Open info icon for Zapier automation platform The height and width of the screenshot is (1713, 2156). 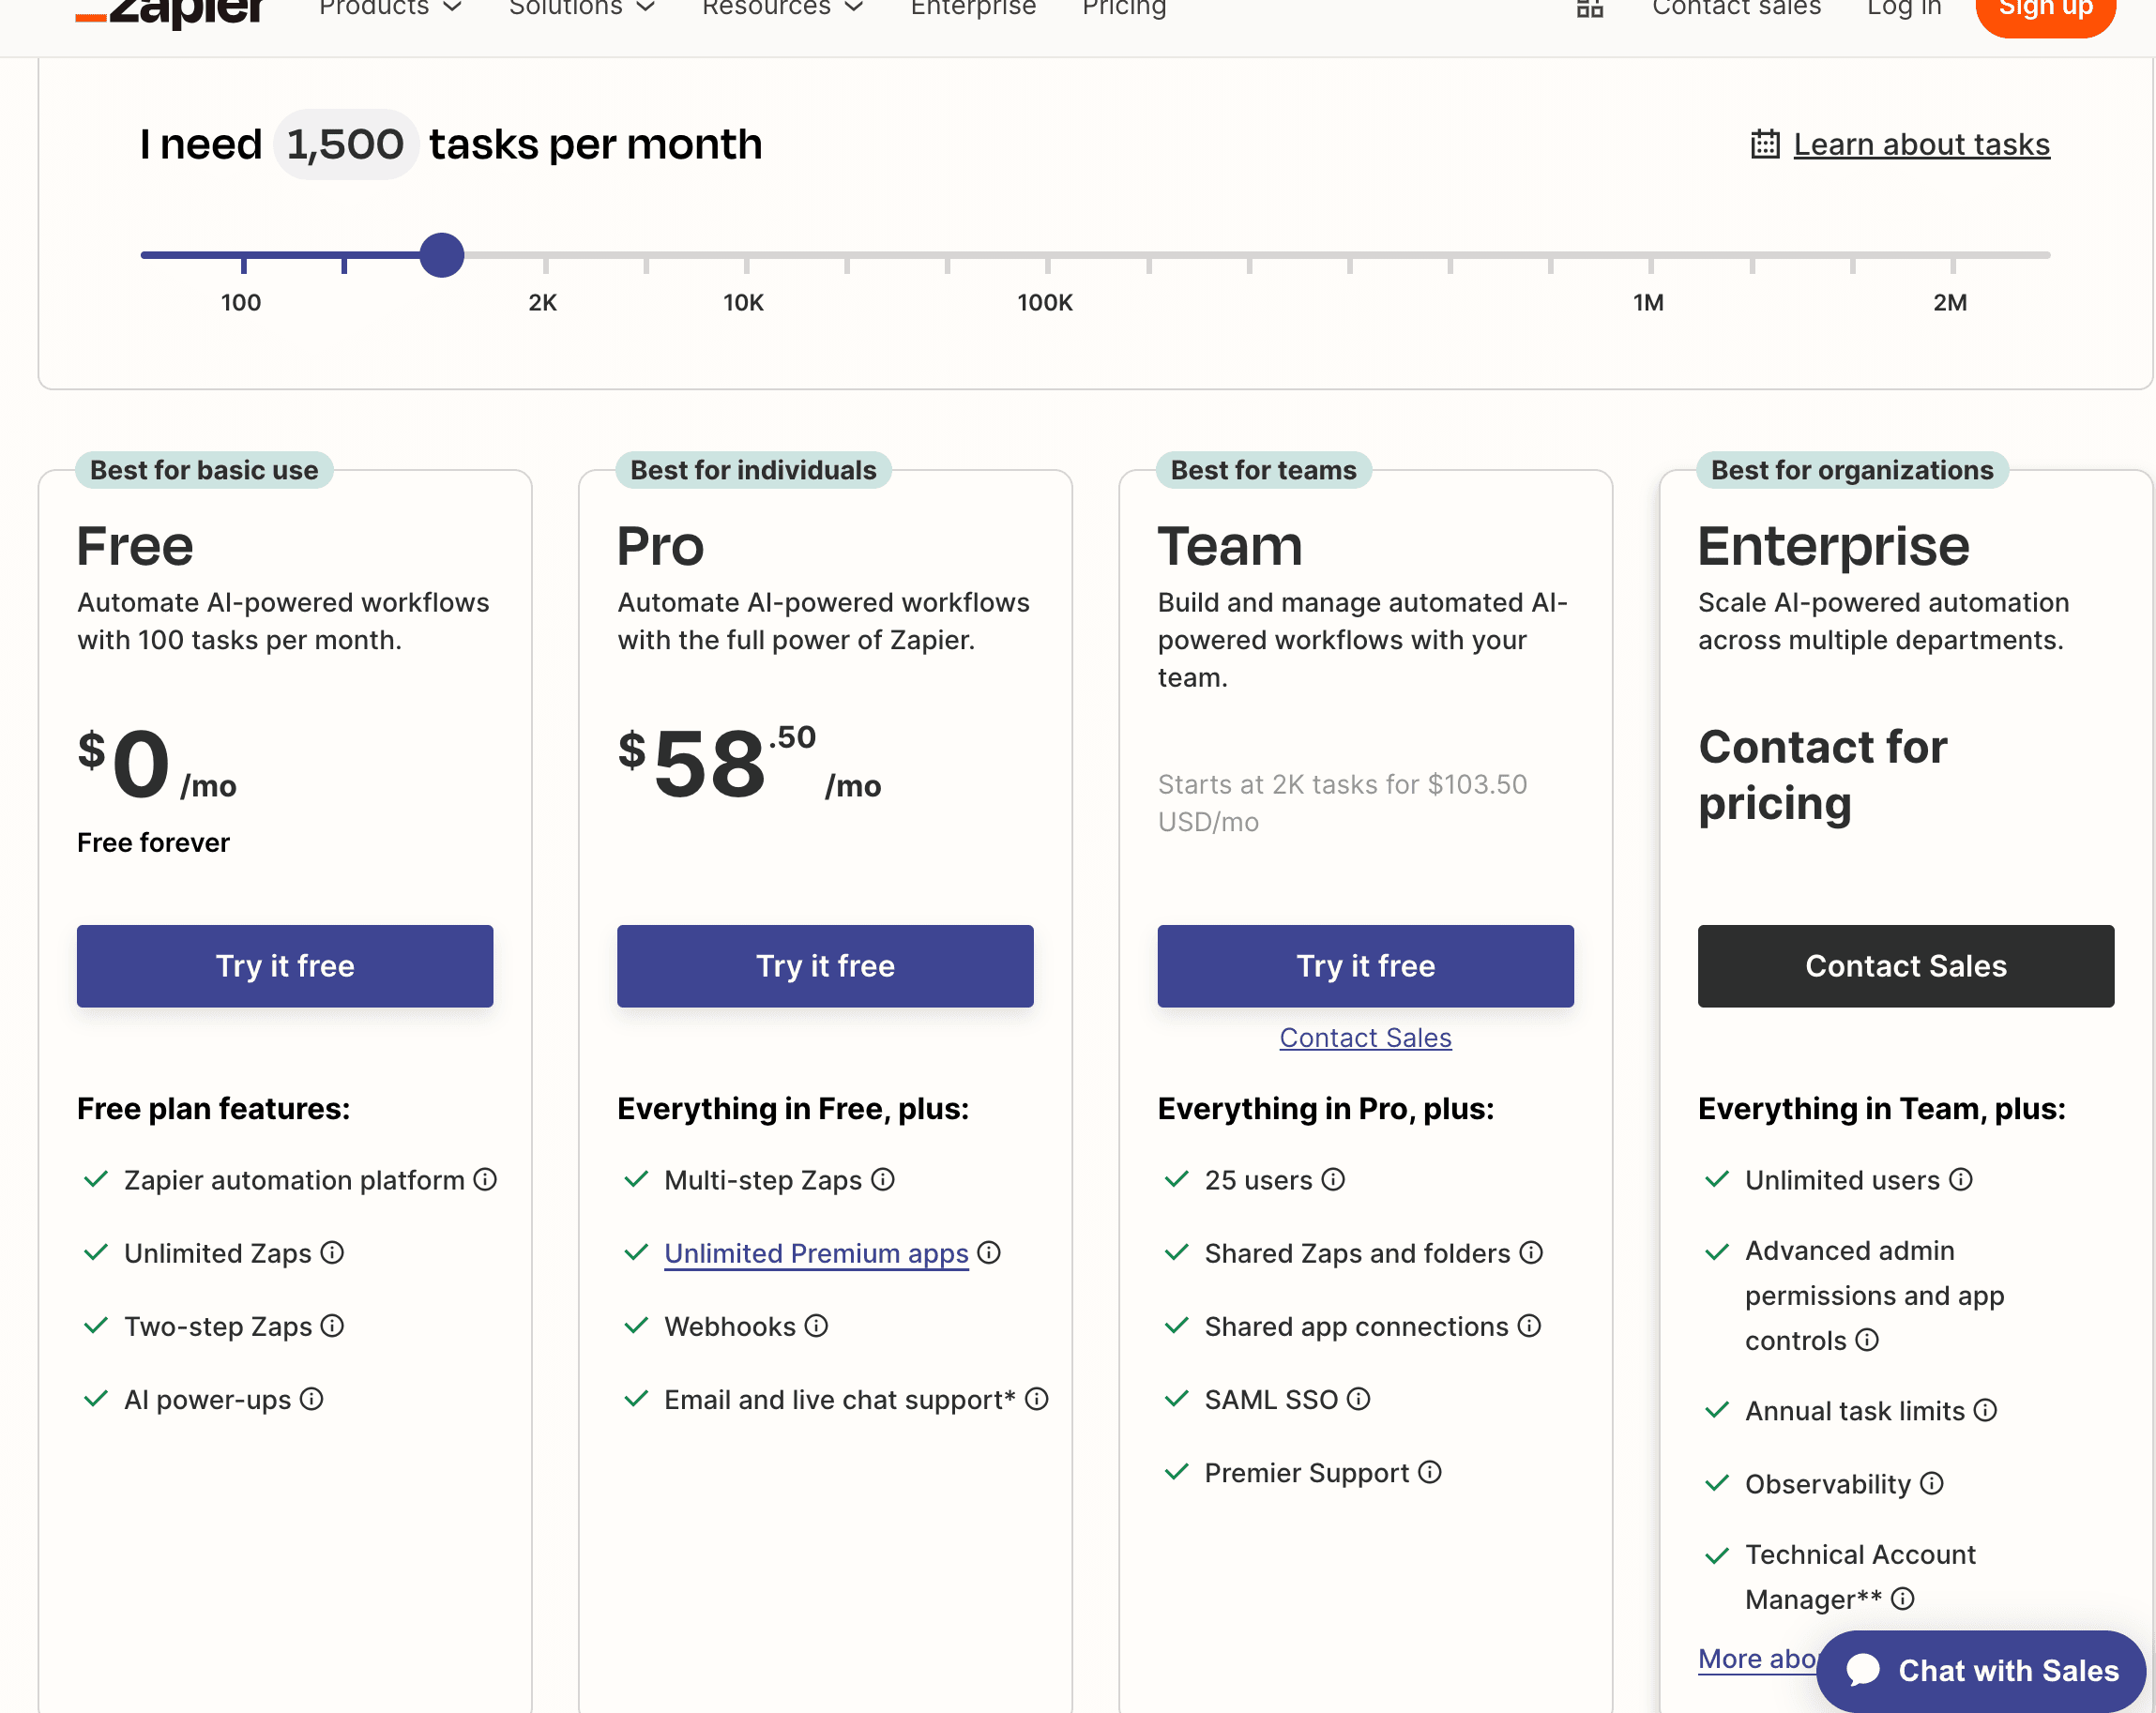click(x=485, y=1180)
